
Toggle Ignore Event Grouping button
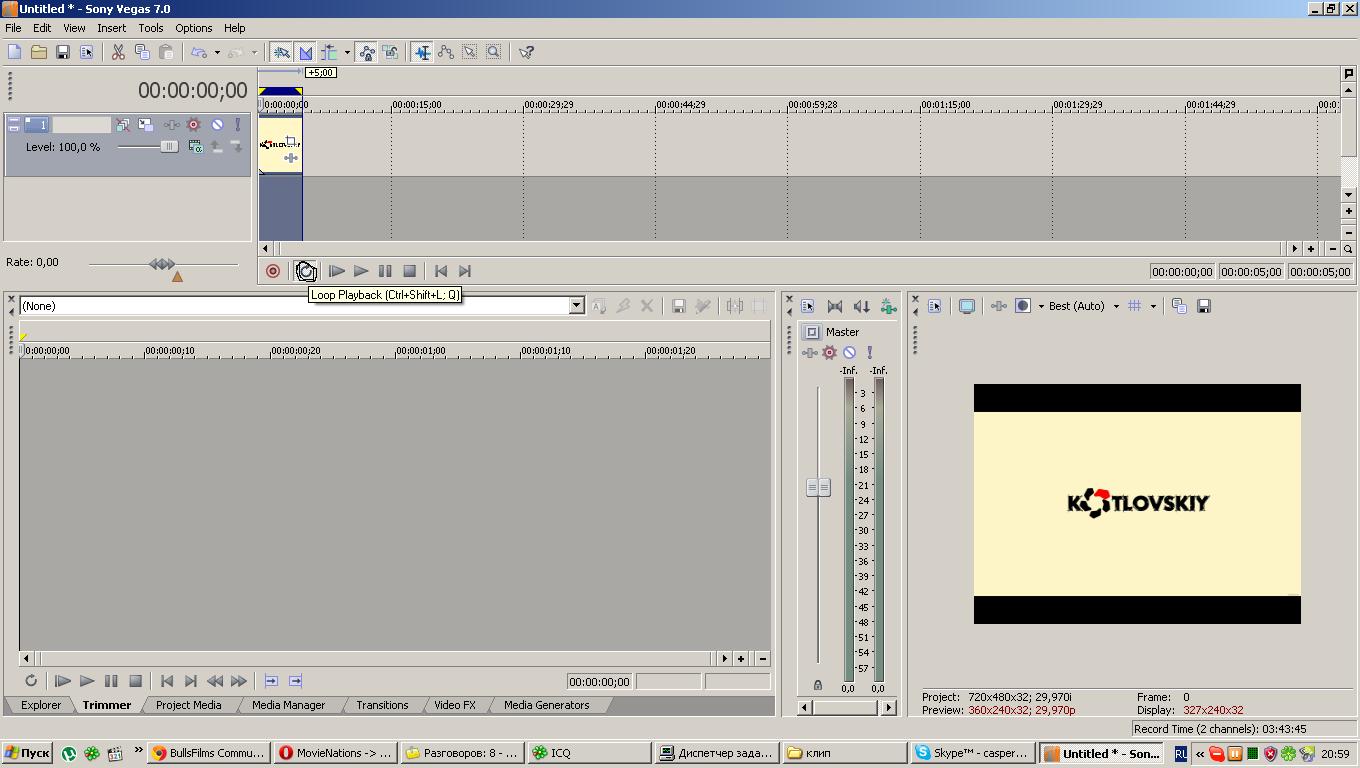[x=390, y=52]
